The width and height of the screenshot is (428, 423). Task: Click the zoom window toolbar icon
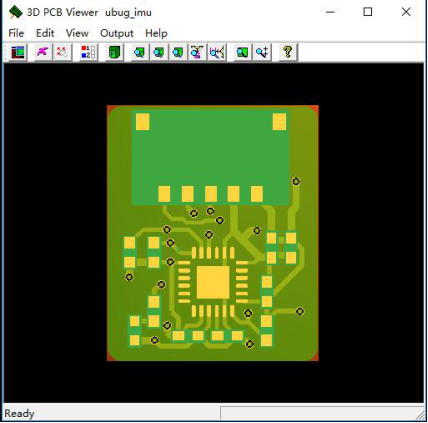243,52
